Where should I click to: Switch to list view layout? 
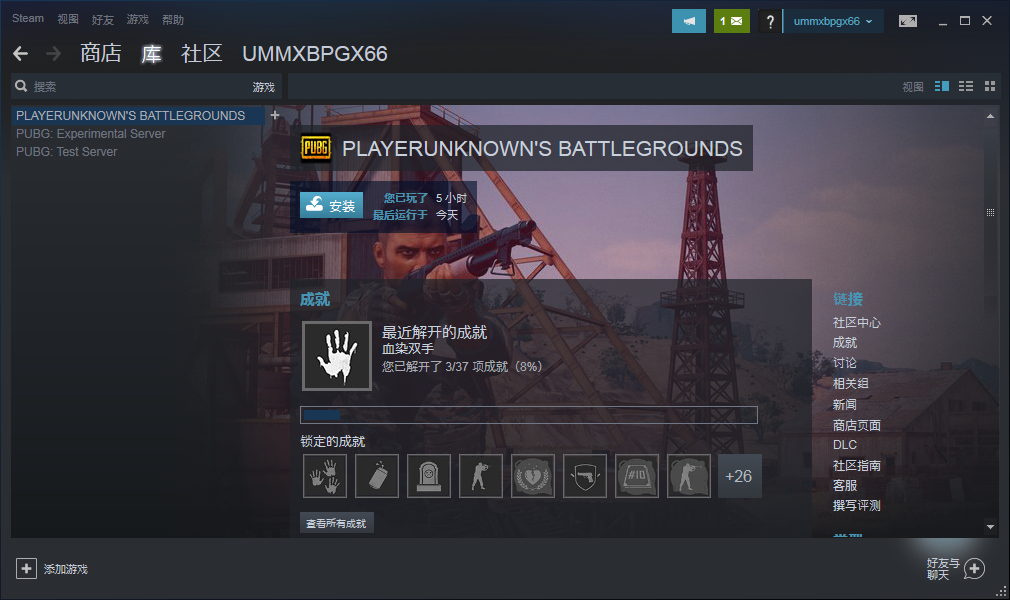(x=966, y=86)
